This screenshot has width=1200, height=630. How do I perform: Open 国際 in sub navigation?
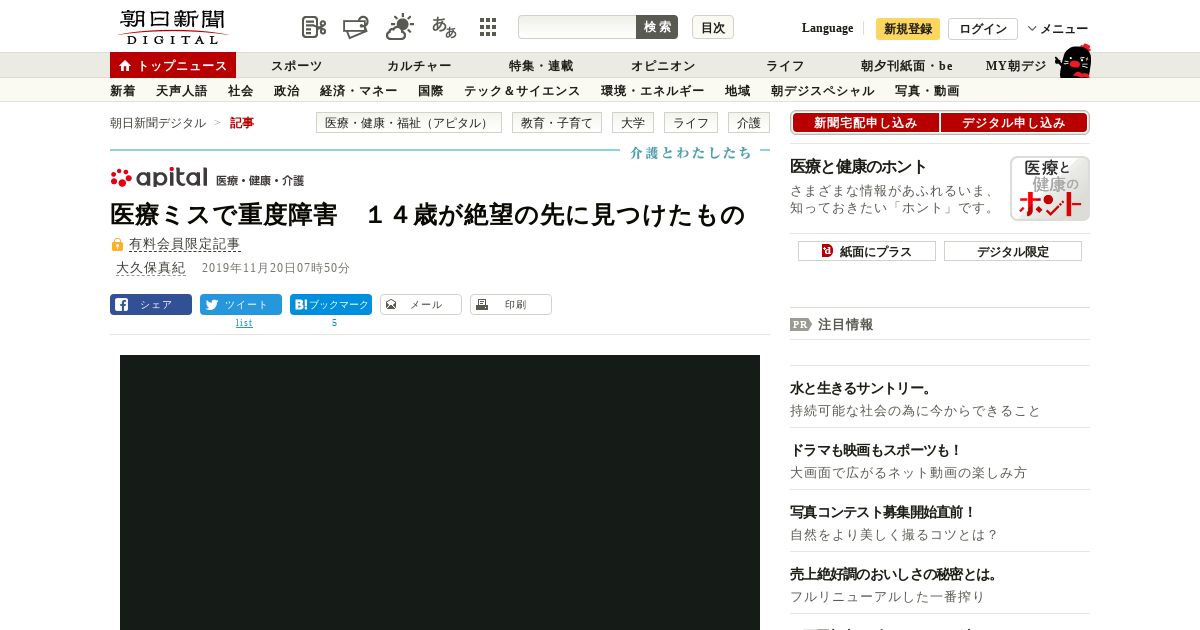(431, 90)
